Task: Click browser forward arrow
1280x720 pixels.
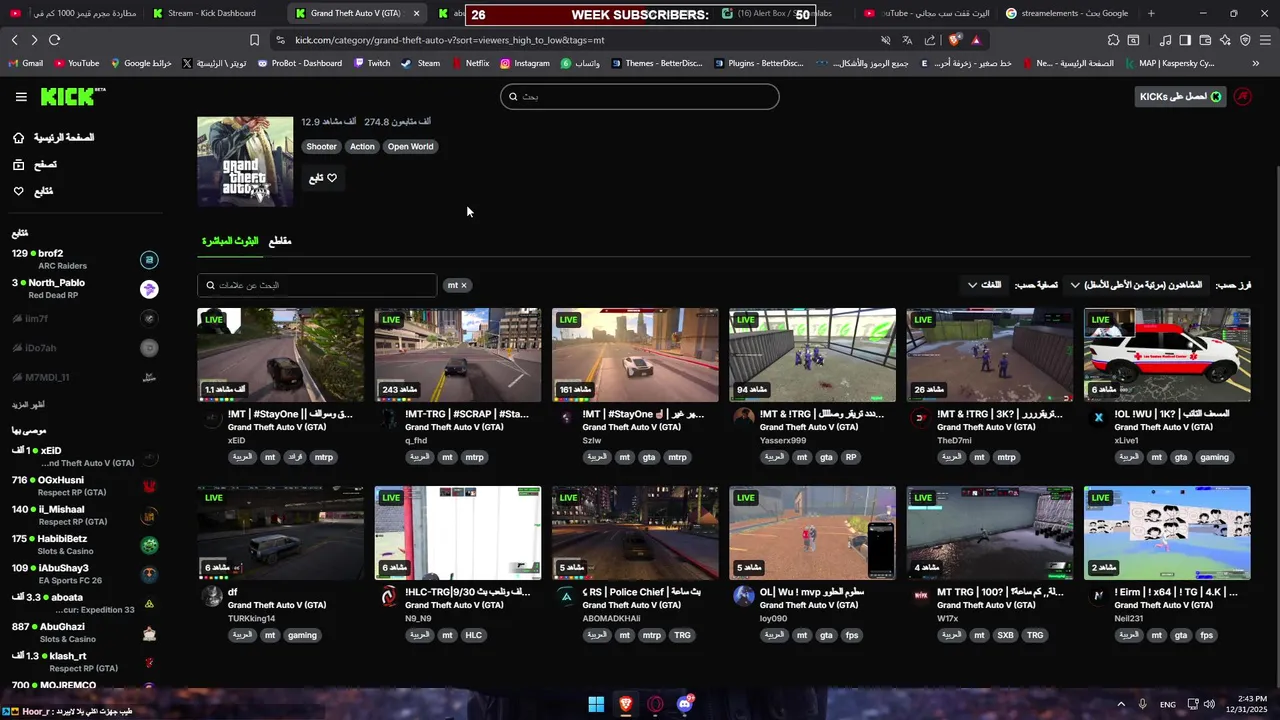Action: tap(34, 40)
